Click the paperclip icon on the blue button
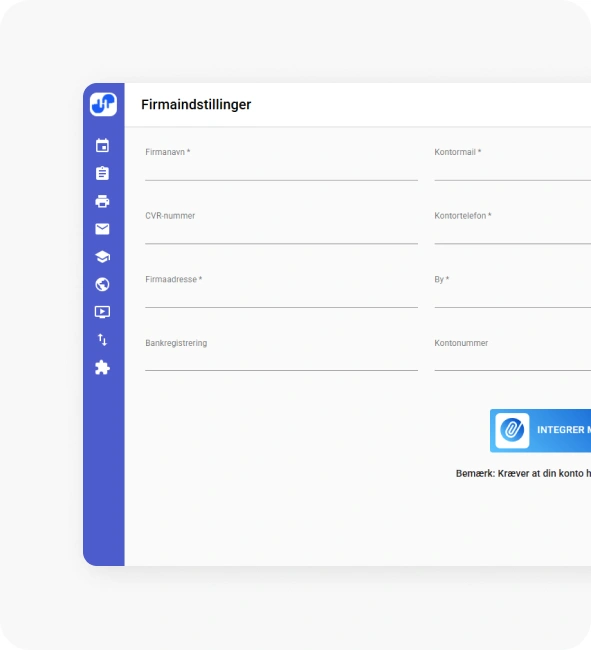591x650 pixels. click(x=512, y=430)
